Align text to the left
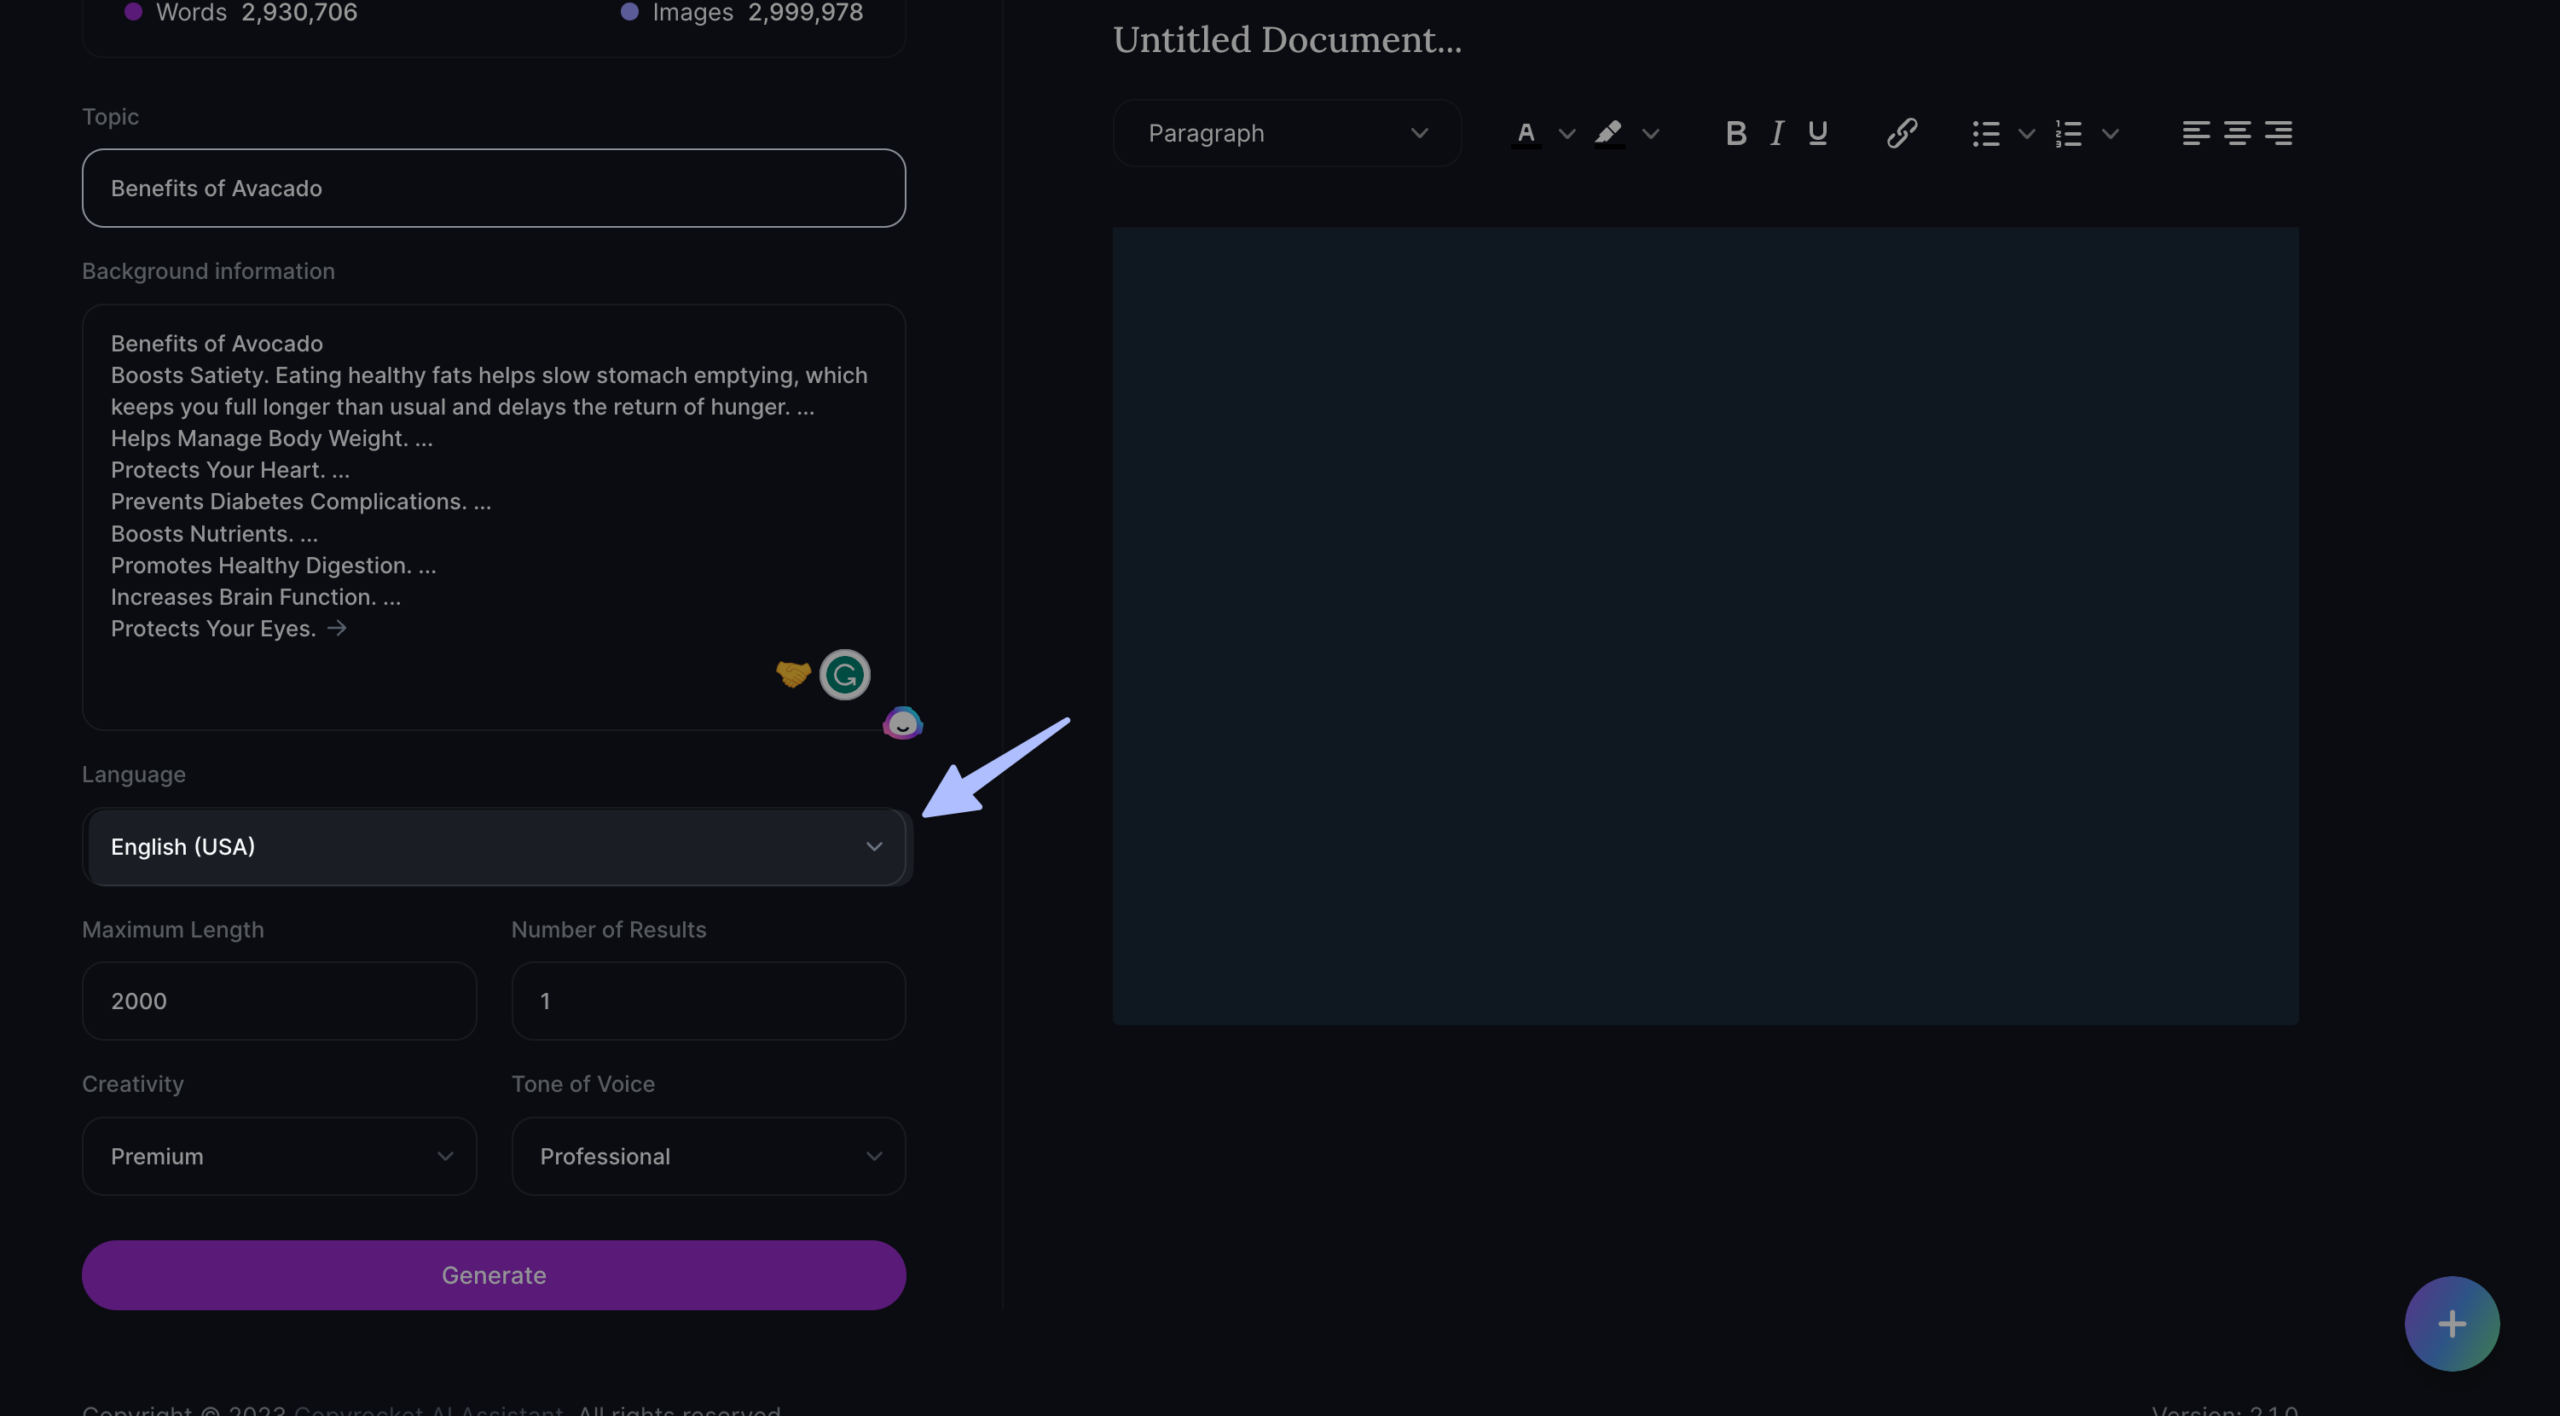Image resolution: width=2560 pixels, height=1416 pixels. [x=2195, y=133]
